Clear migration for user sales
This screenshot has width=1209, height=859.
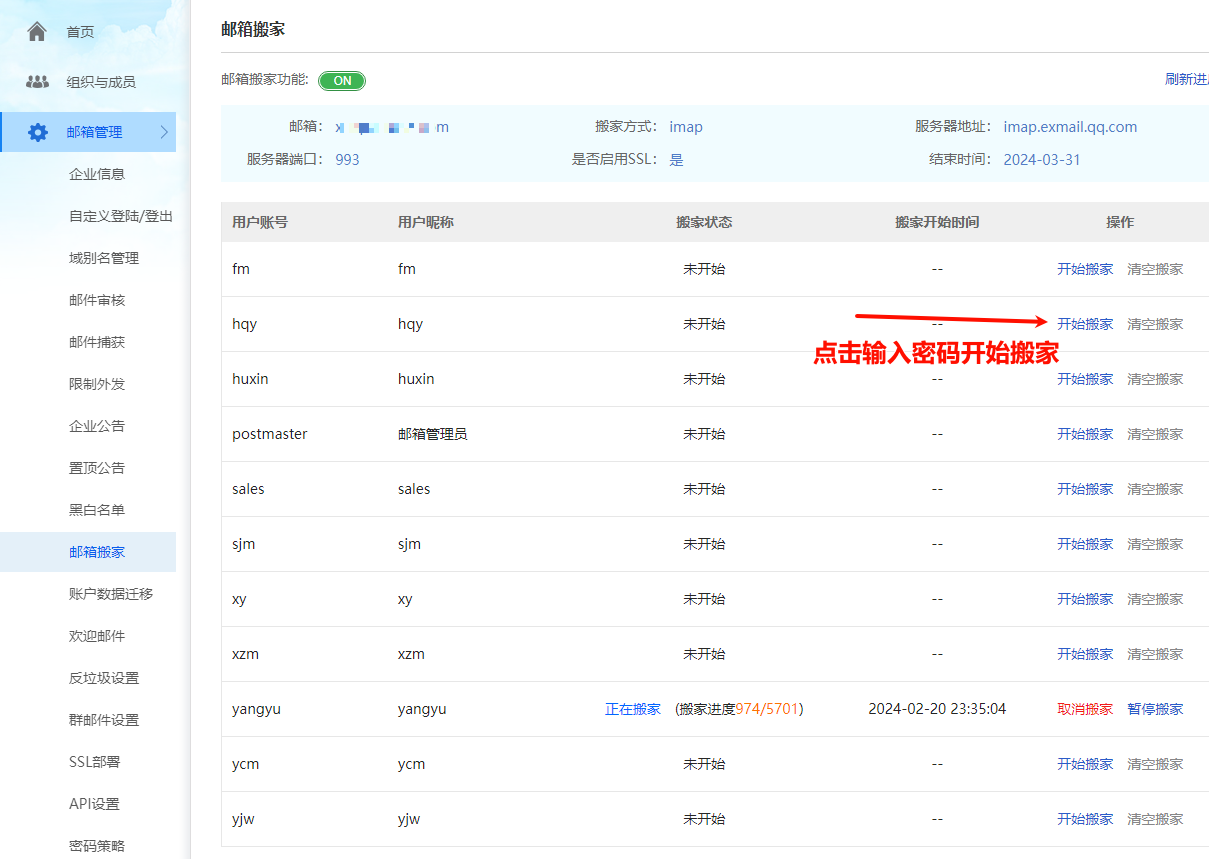(x=1155, y=489)
